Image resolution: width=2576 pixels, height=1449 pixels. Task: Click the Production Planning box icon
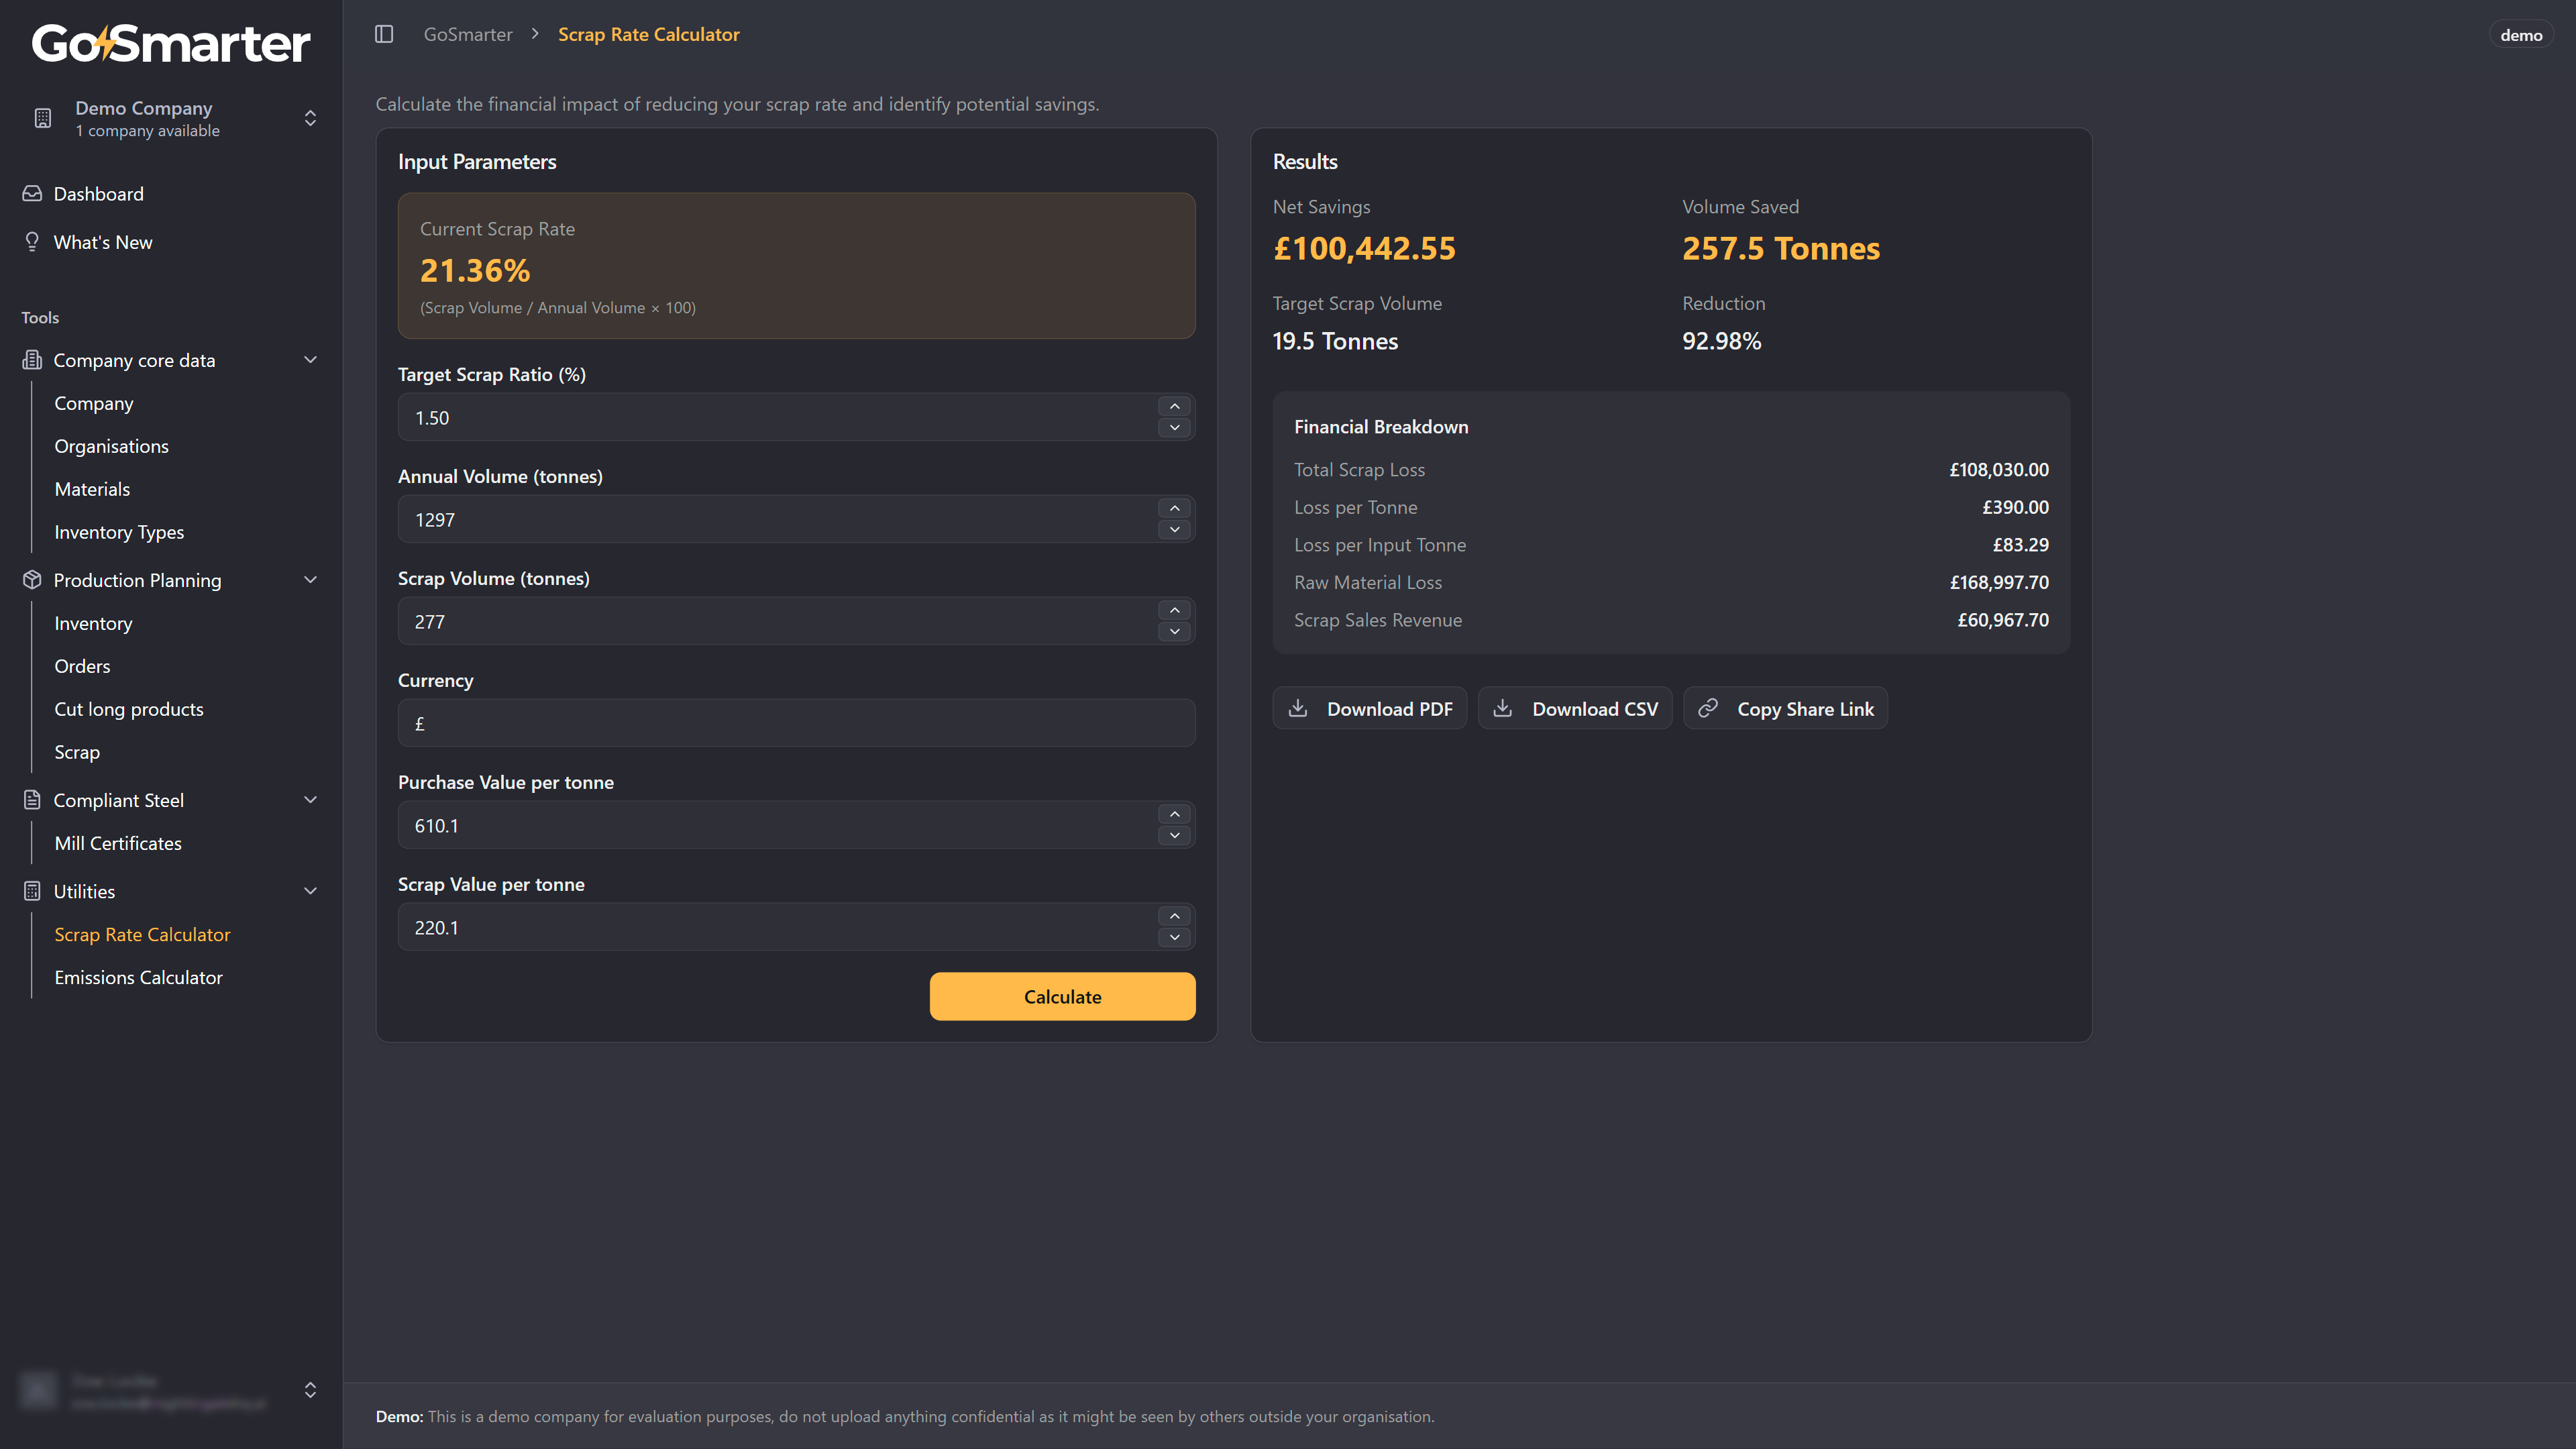(32, 580)
